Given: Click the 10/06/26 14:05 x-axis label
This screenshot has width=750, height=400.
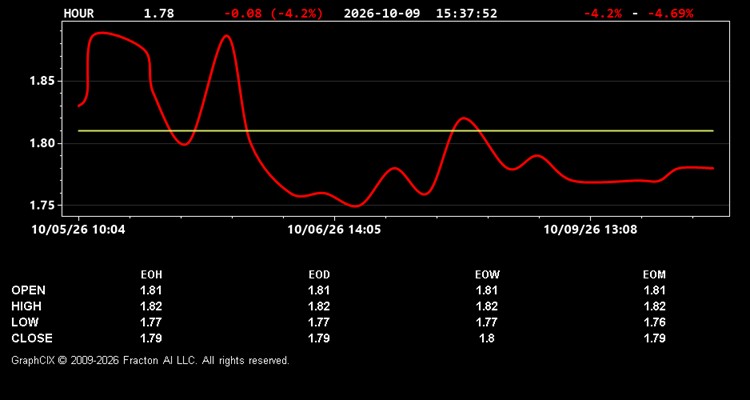Looking at the screenshot, I should coord(334,230).
